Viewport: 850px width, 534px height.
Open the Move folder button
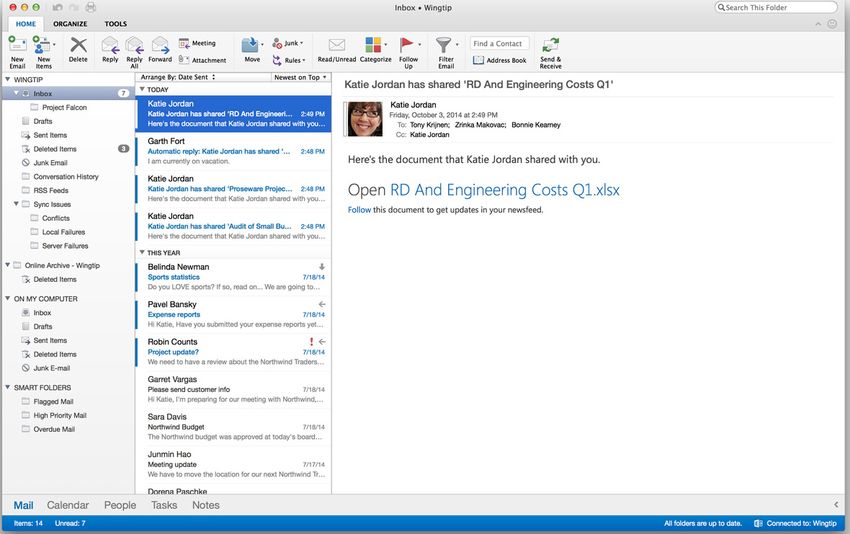click(x=252, y=50)
